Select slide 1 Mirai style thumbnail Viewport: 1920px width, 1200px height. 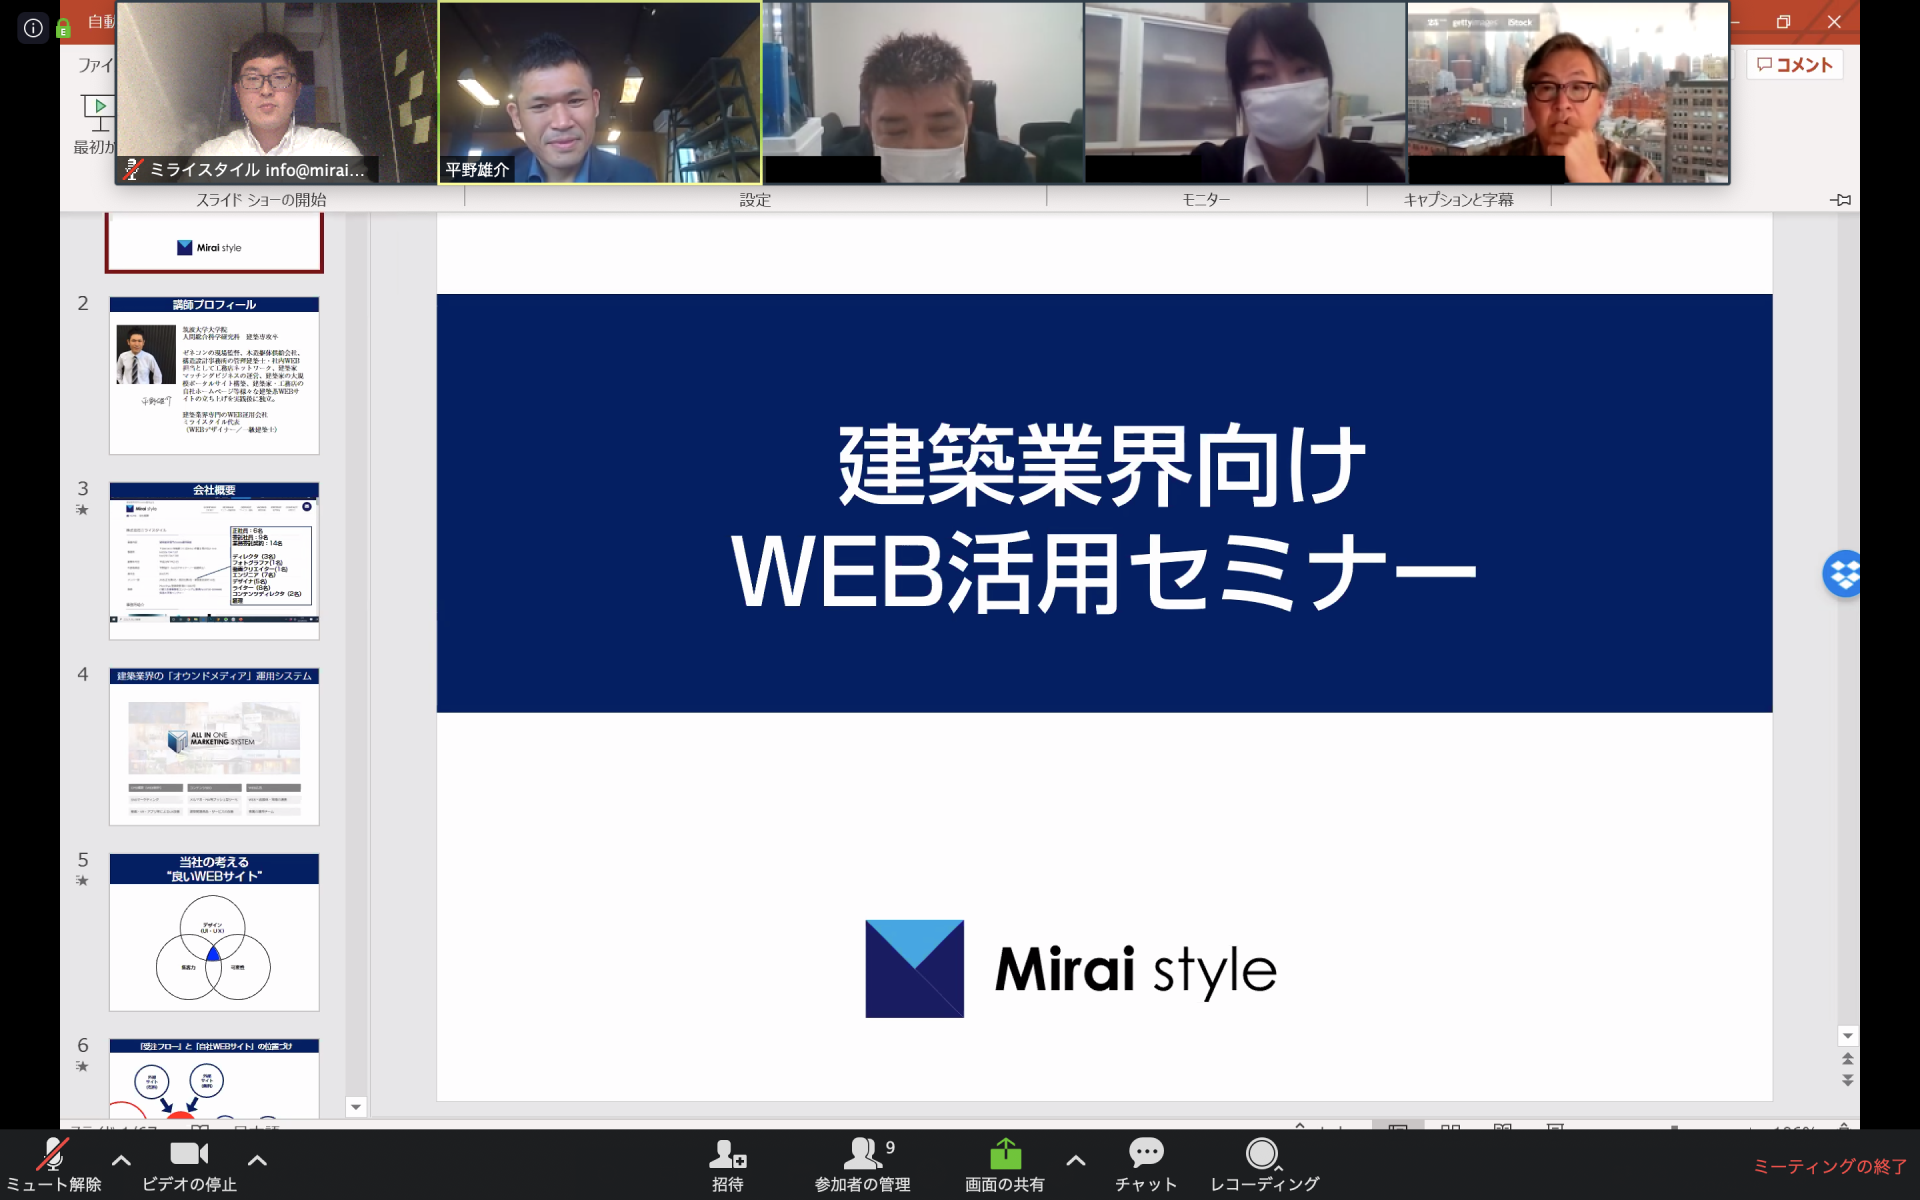pos(214,243)
